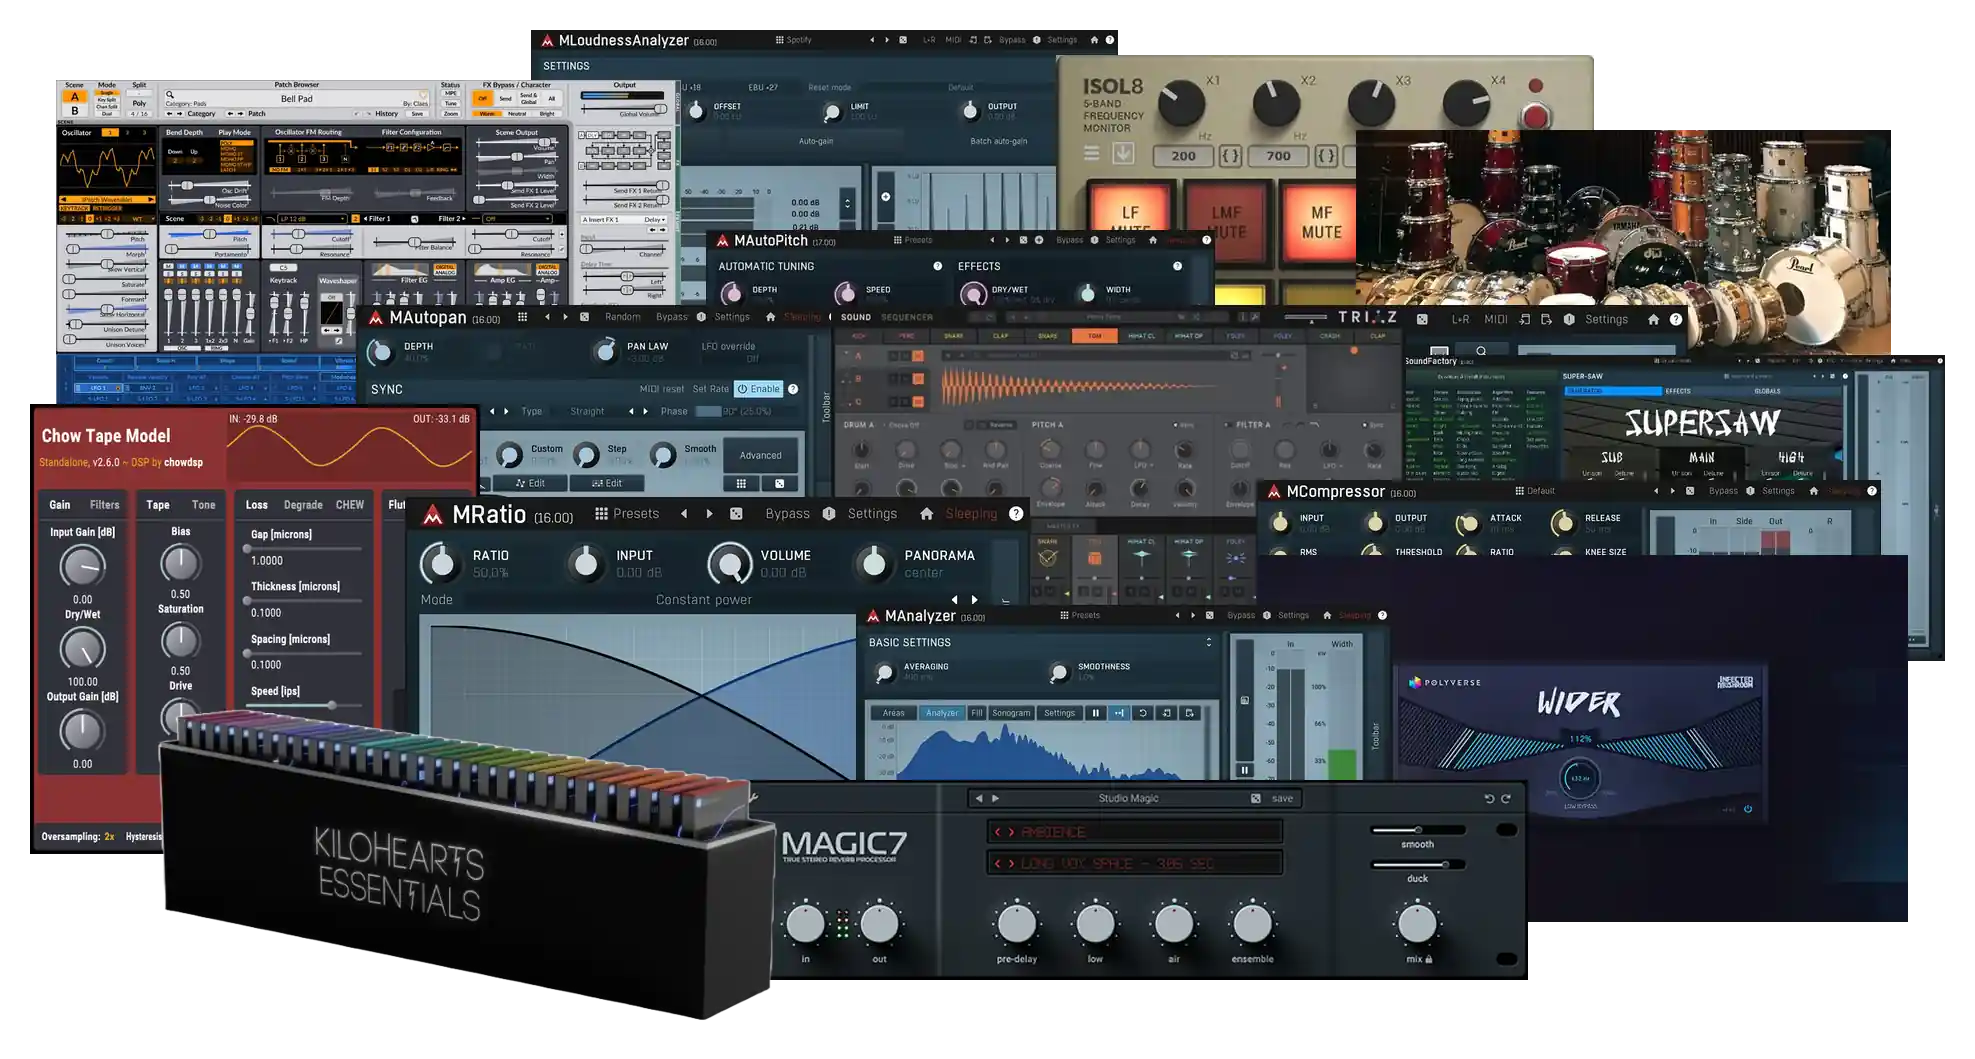Pause the MAnalyzer display
This screenshot has height=1059, width=1975.
[x=1096, y=713]
